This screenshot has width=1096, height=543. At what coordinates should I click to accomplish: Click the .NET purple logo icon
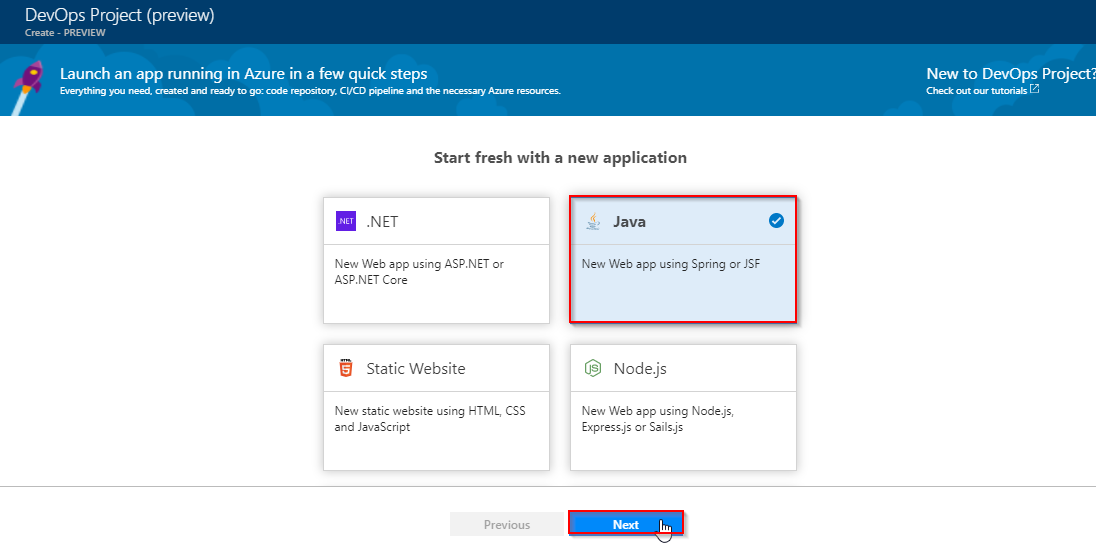pos(346,221)
